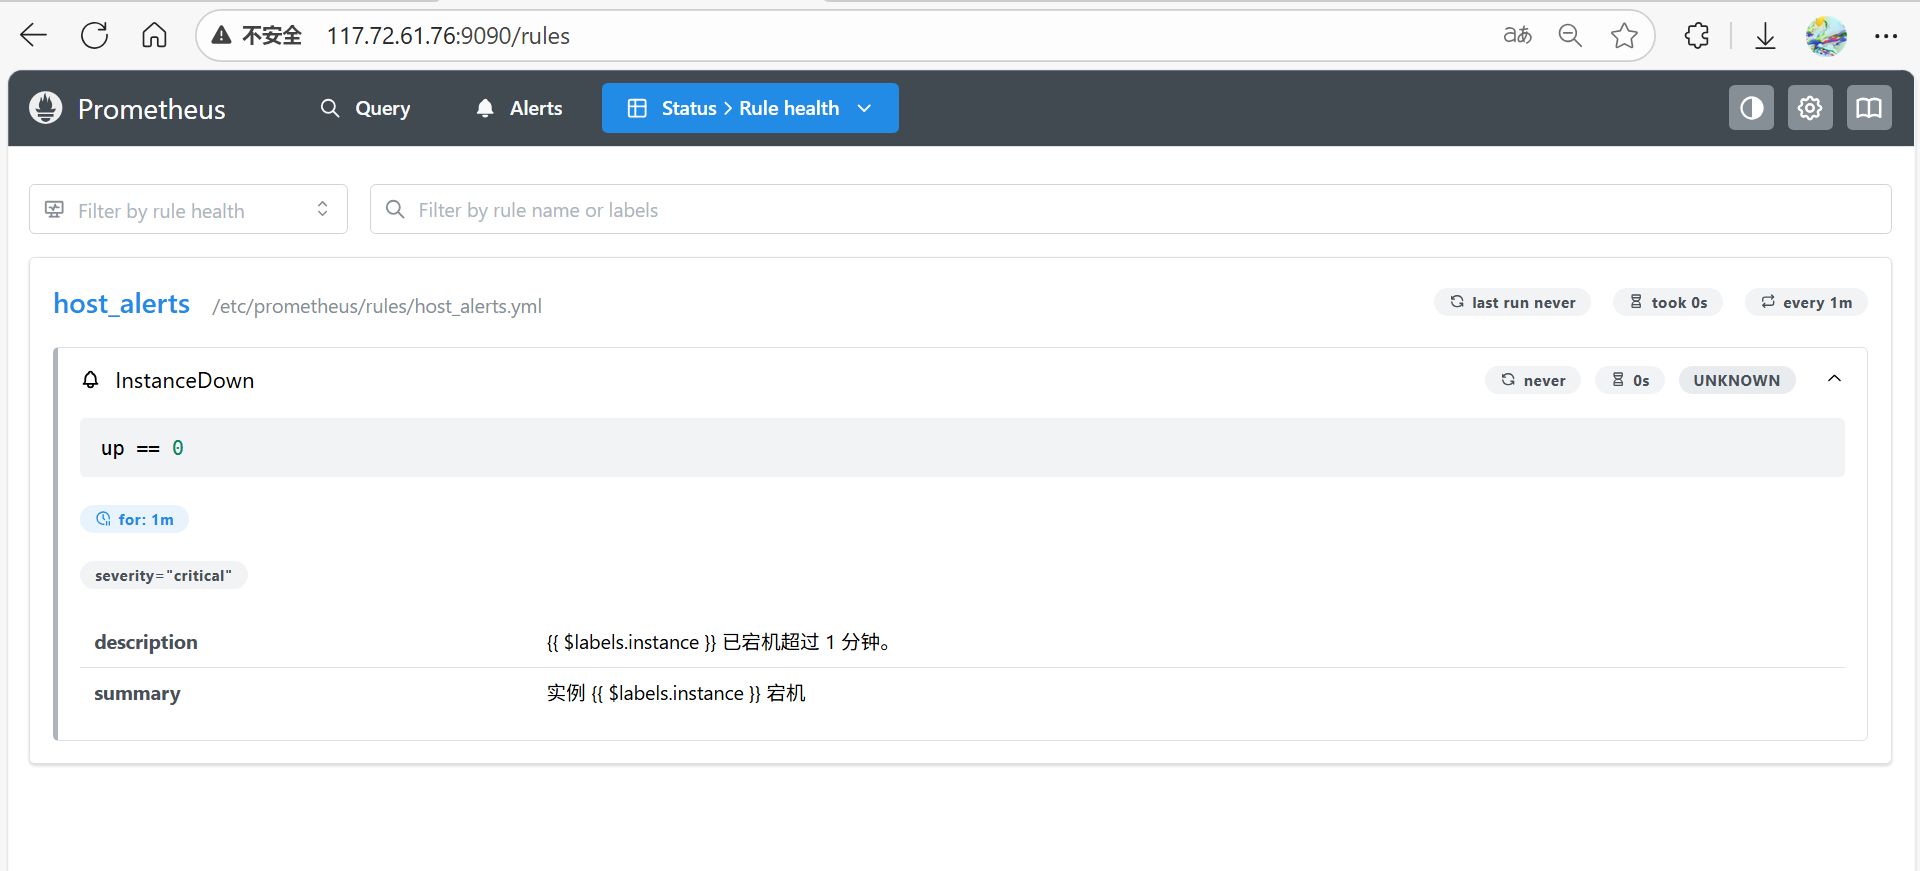Viewport: 1920px width, 871px height.
Task: Click the host_alerts.yml file path
Action: click(377, 306)
